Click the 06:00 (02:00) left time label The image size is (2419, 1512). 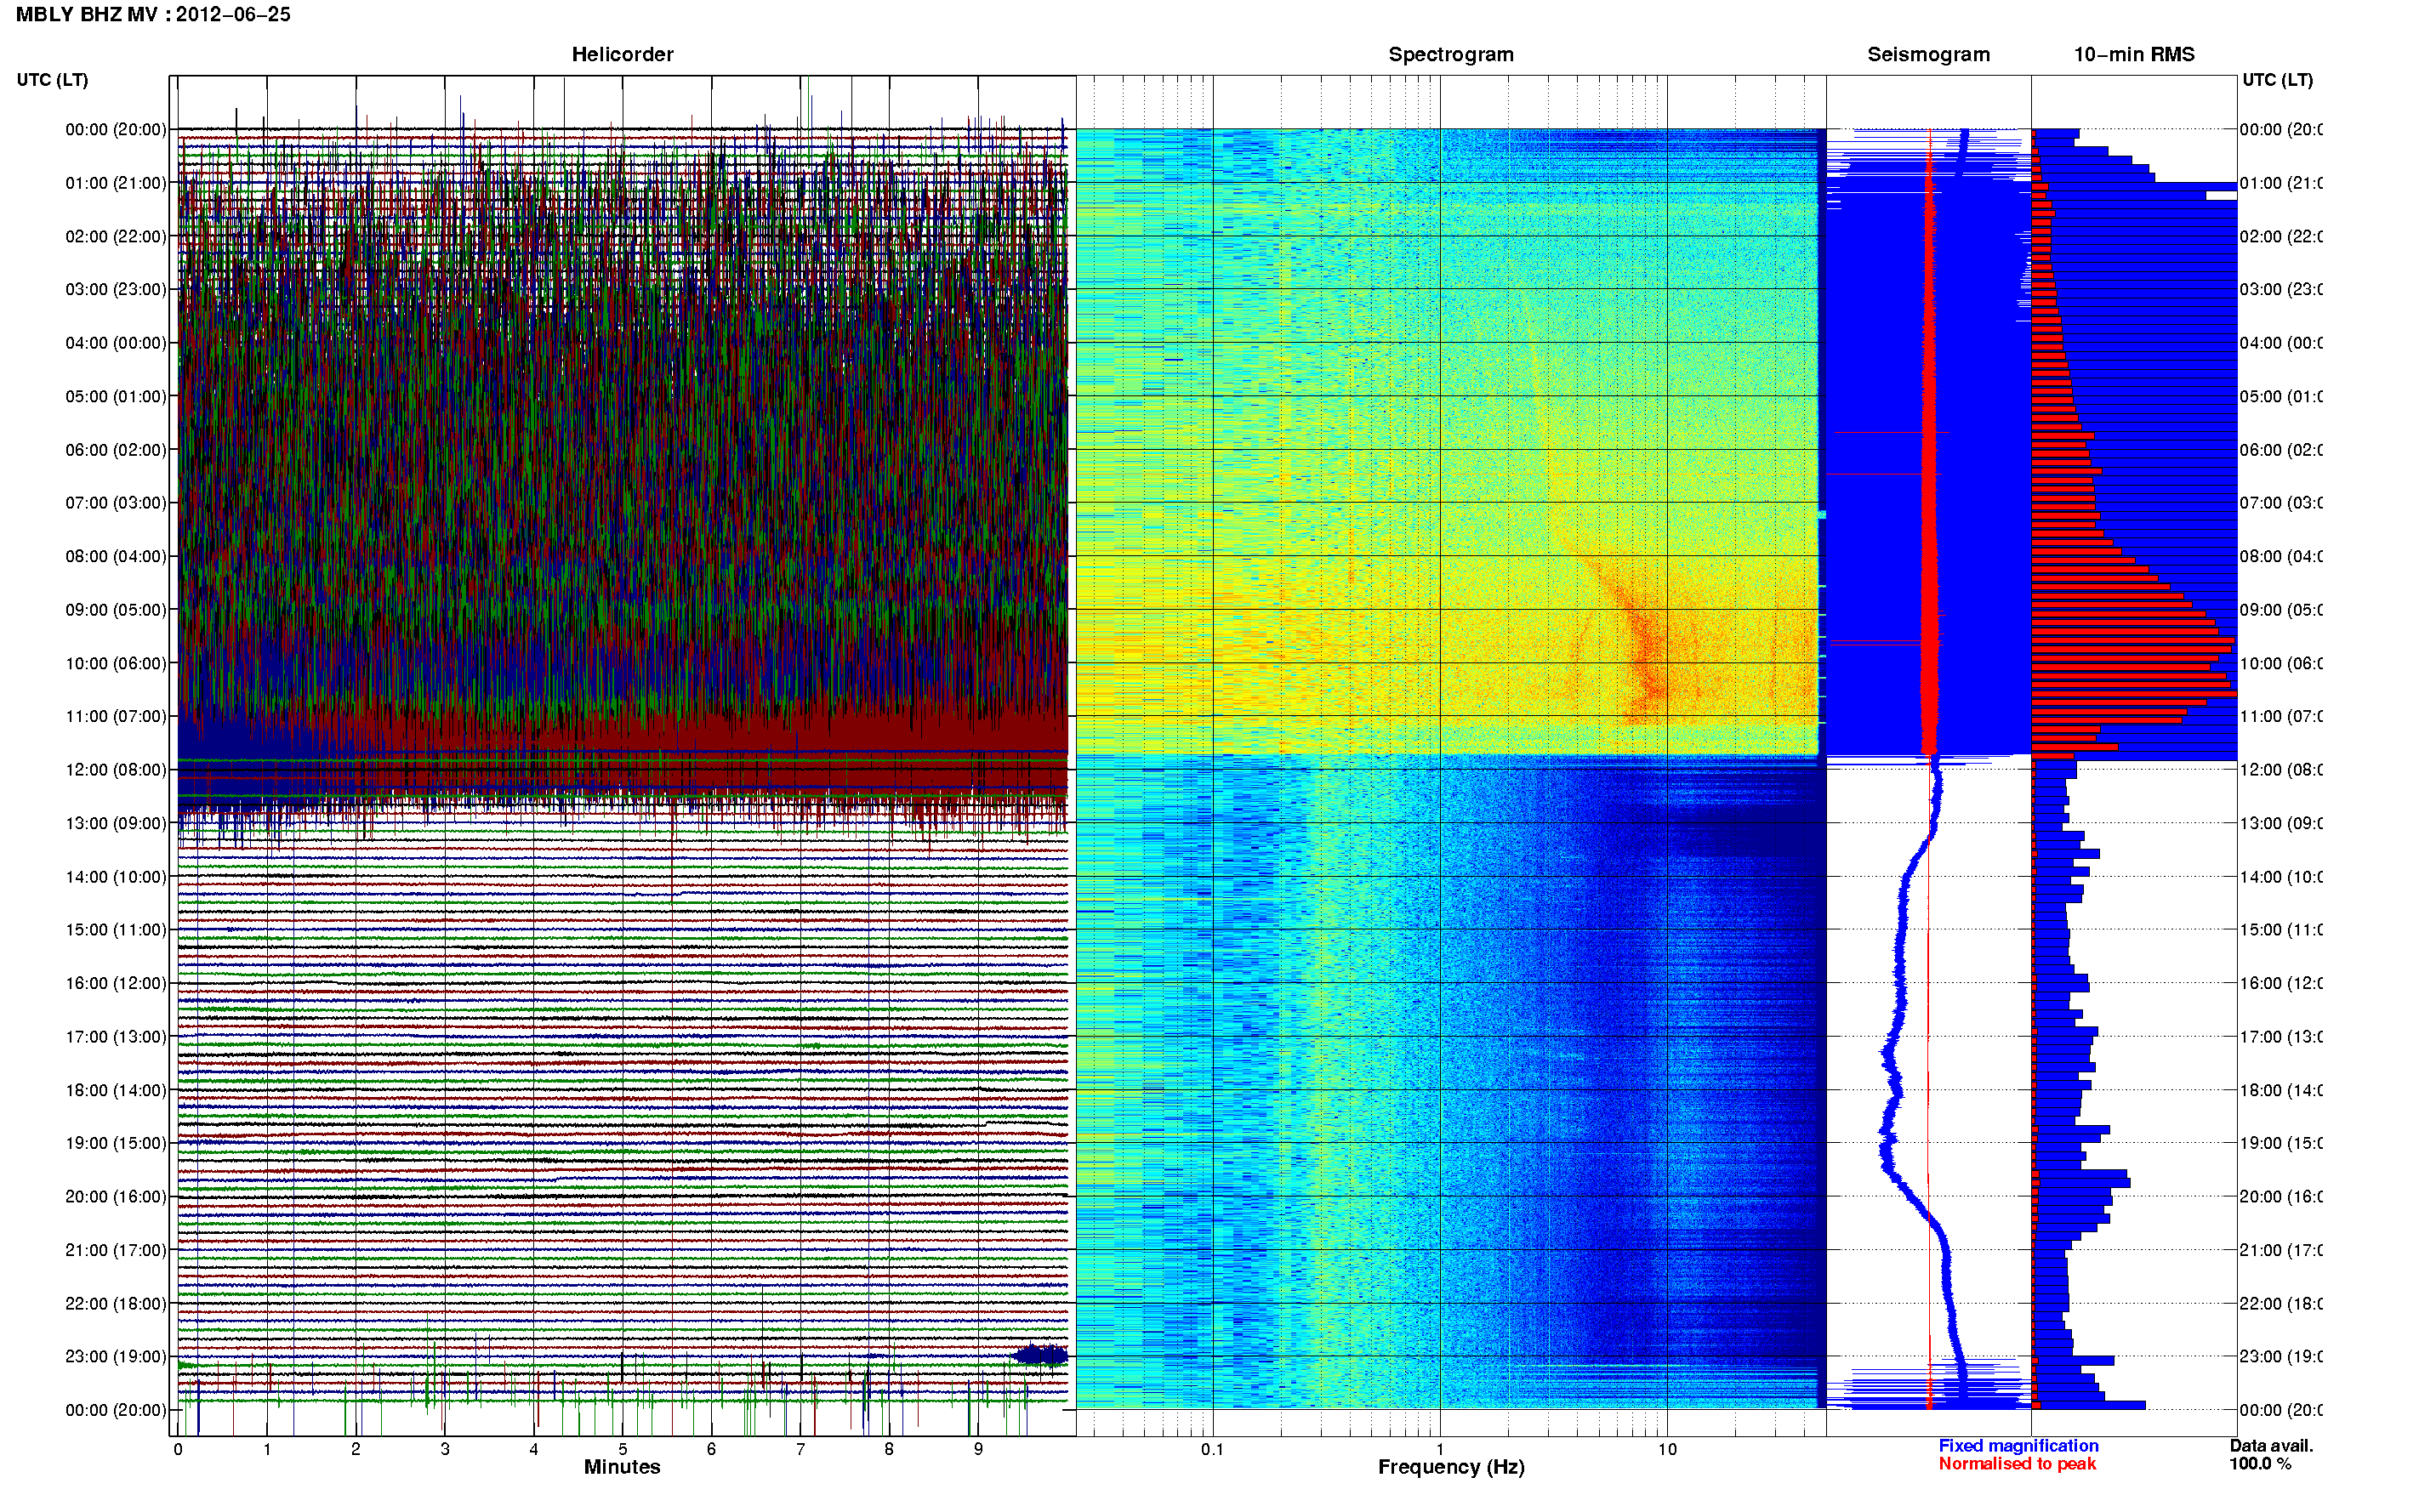pos(116,450)
